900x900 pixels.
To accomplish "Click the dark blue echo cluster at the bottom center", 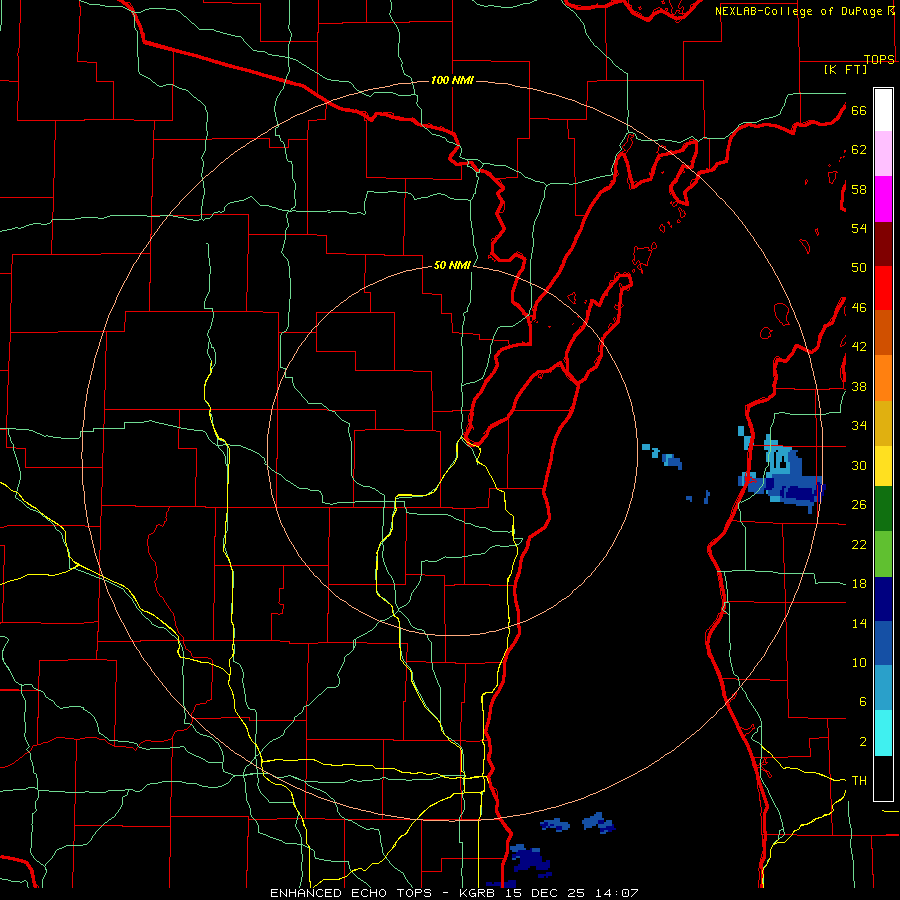I will [530, 860].
